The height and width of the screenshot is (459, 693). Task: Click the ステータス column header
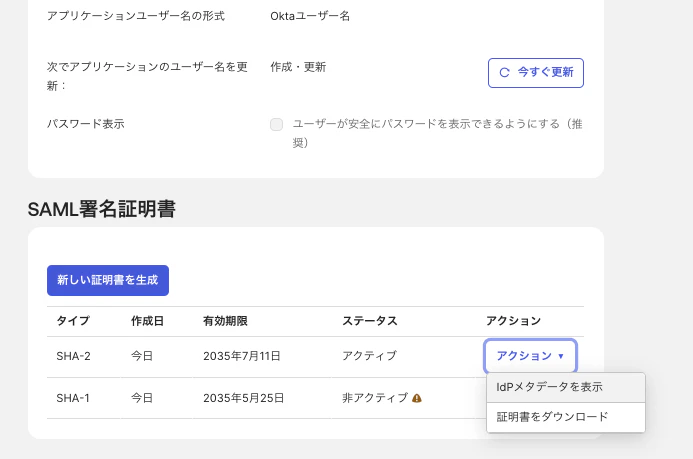click(x=369, y=321)
